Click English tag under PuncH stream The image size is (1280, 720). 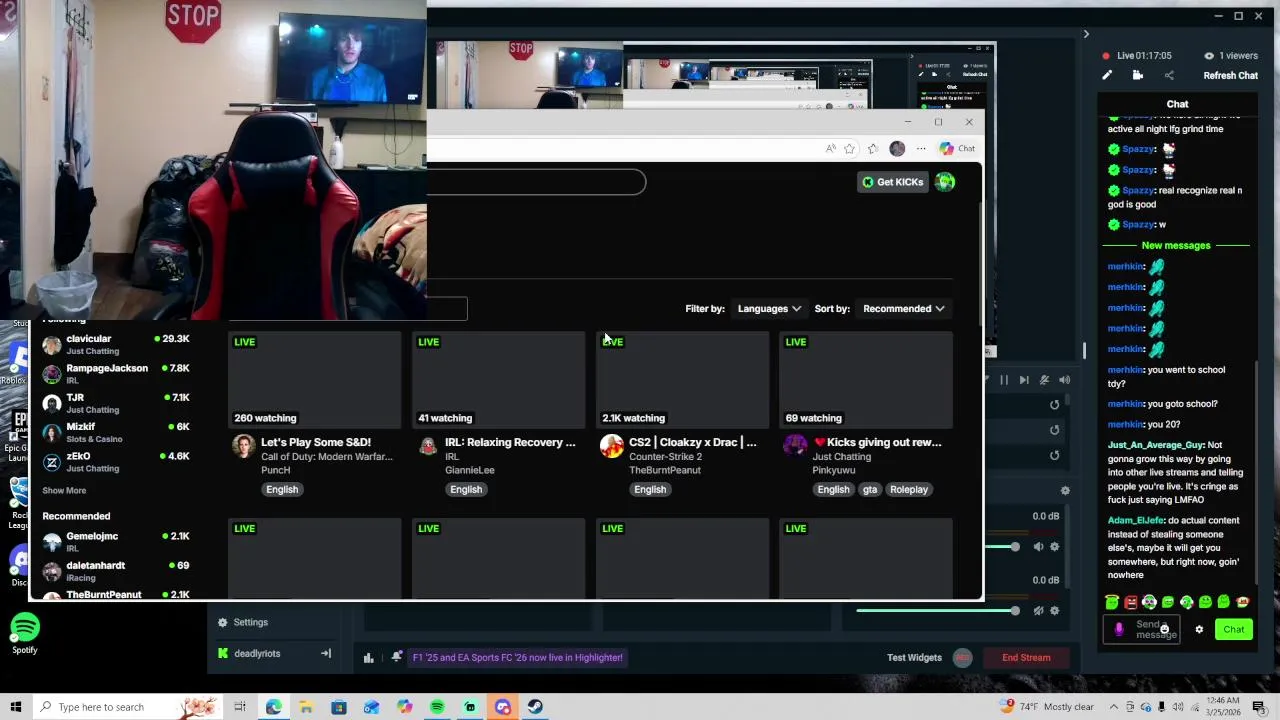point(282,489)
